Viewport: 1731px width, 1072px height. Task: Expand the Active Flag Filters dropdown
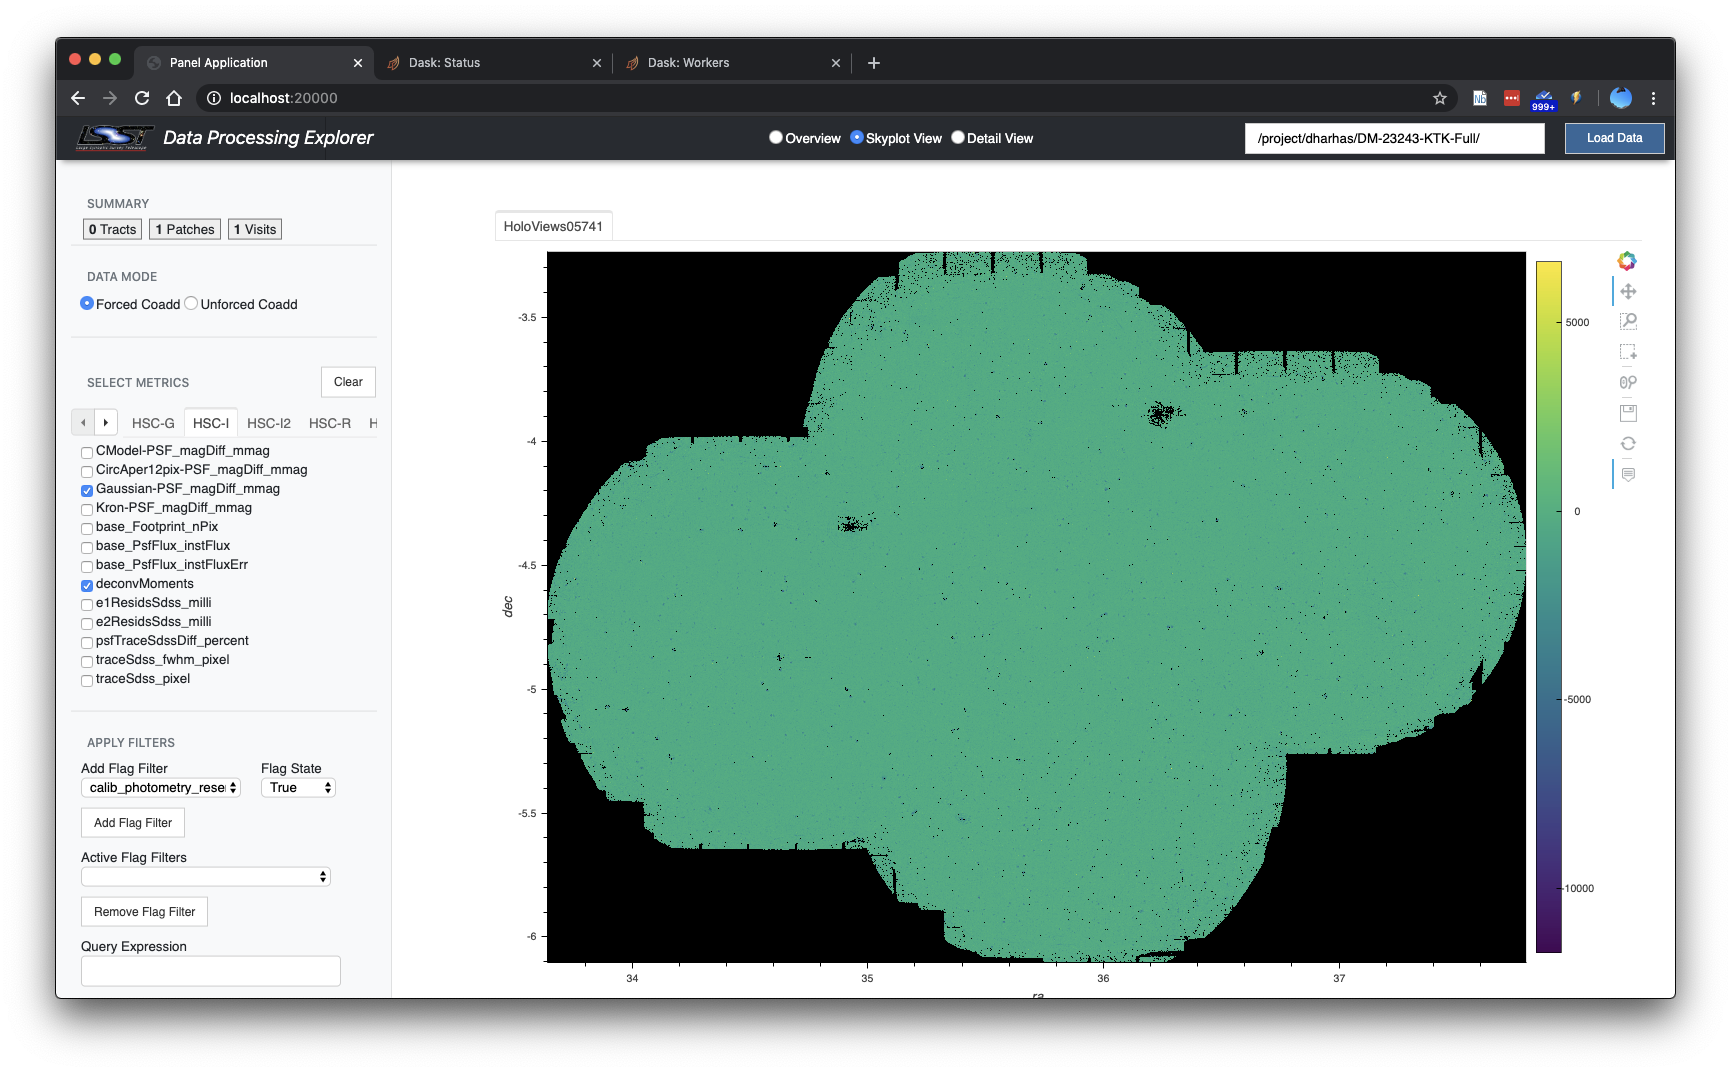[205, 876]
